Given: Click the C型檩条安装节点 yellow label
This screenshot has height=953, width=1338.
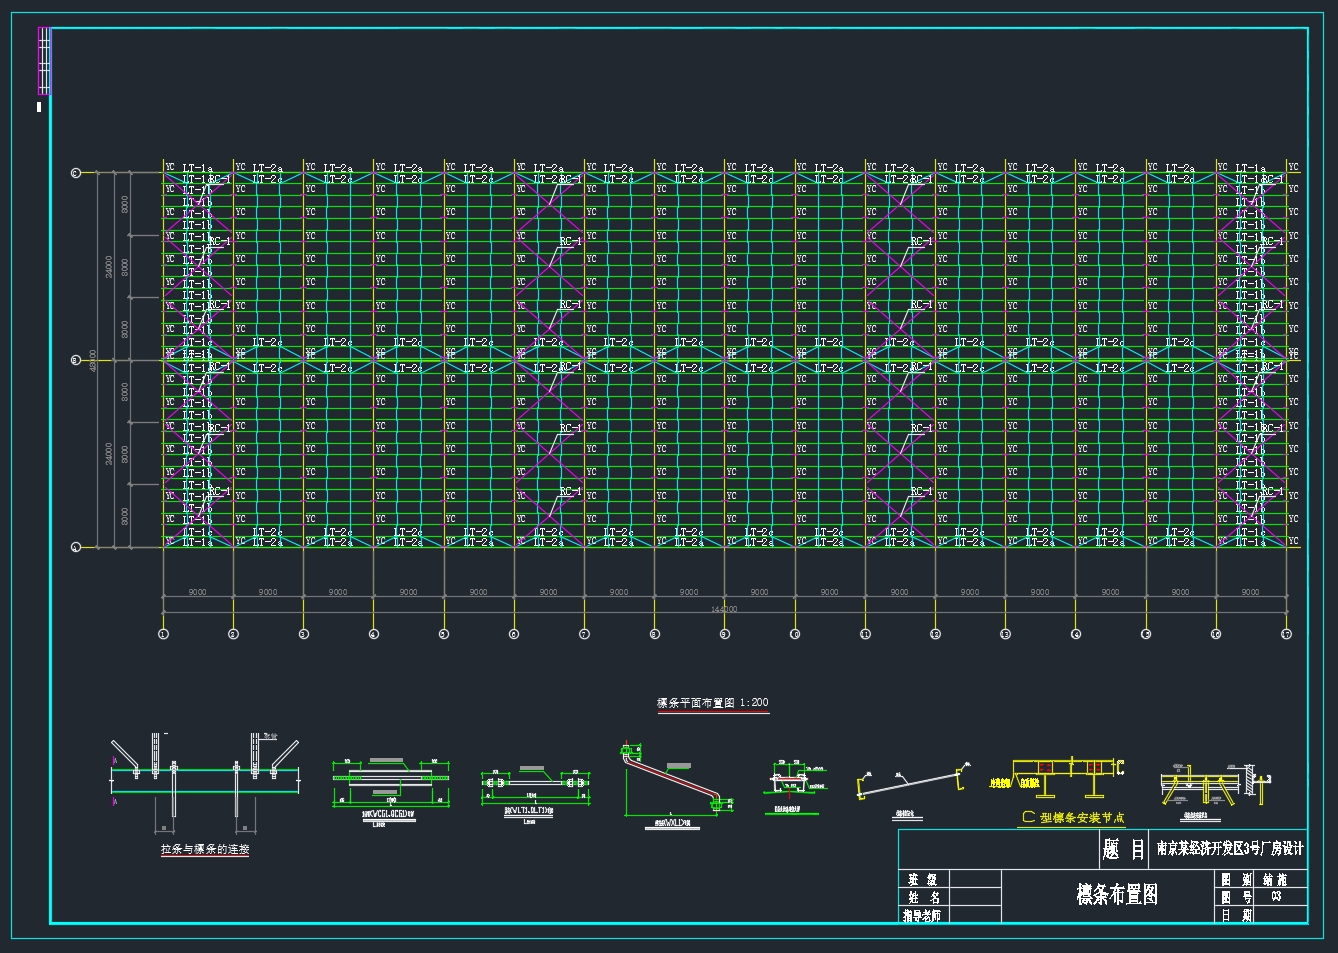Looking at the screenshot, I should coord(1072,818).
